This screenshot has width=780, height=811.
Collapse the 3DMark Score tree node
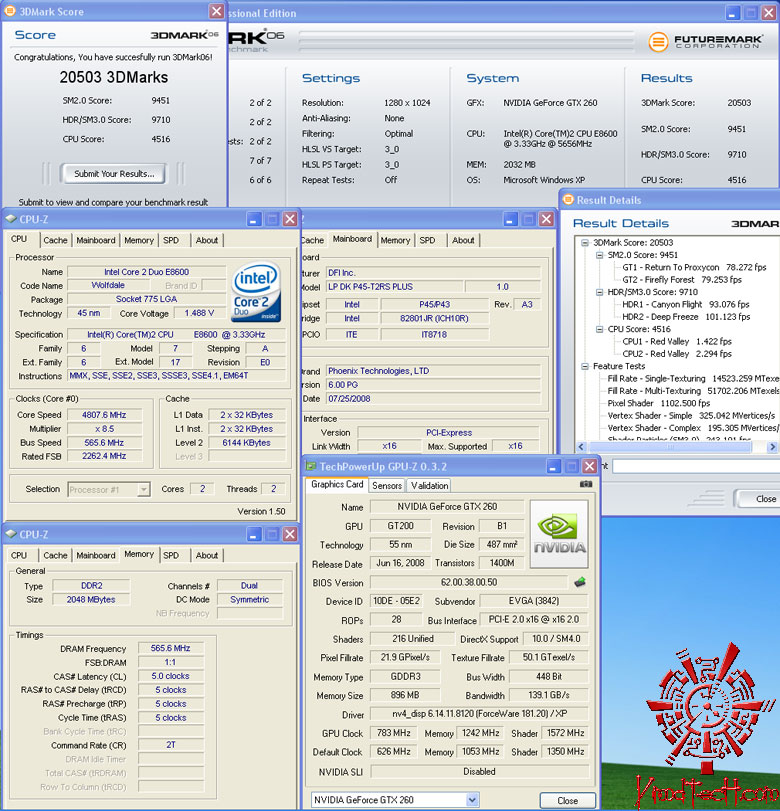pyautogui.click(x=584, y=243)
